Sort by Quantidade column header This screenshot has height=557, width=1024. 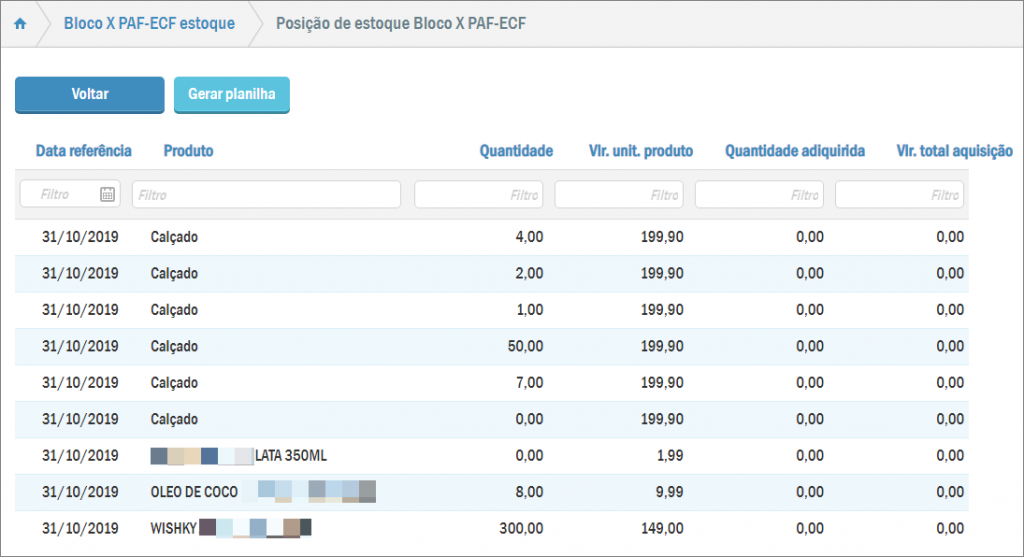tap(516, 151)
